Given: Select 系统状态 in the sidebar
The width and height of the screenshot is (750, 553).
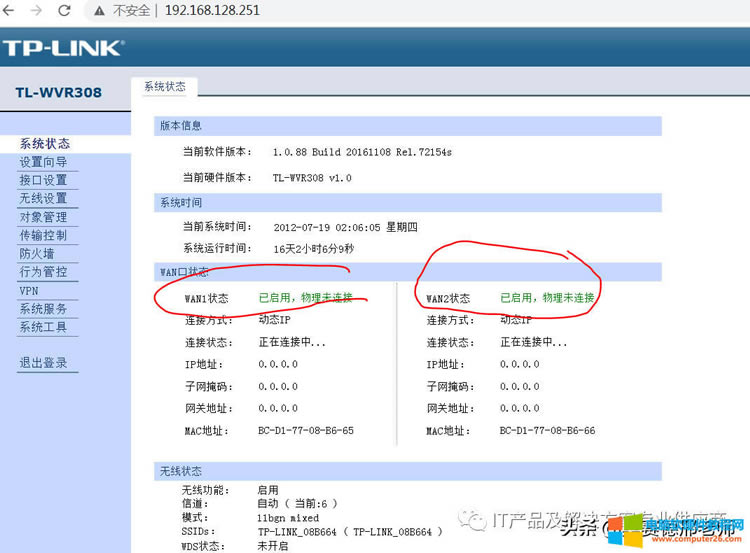Looking at the screenshot, I should [x=44, y=144].
